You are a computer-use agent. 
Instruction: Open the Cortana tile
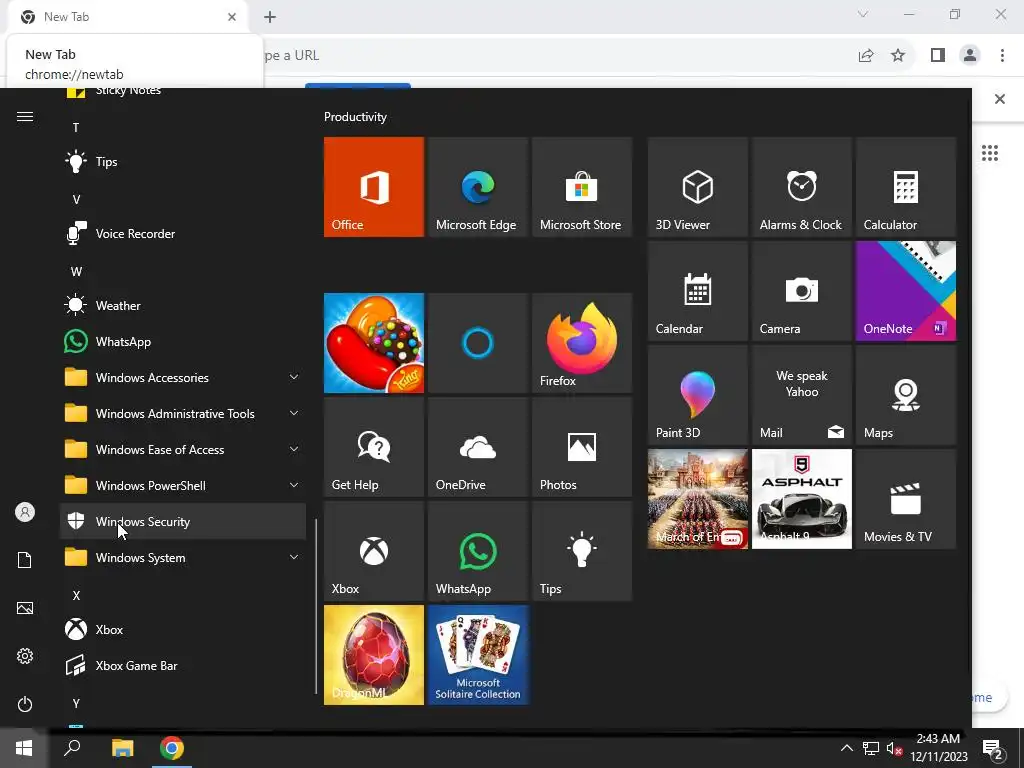[x=477, y=343]
